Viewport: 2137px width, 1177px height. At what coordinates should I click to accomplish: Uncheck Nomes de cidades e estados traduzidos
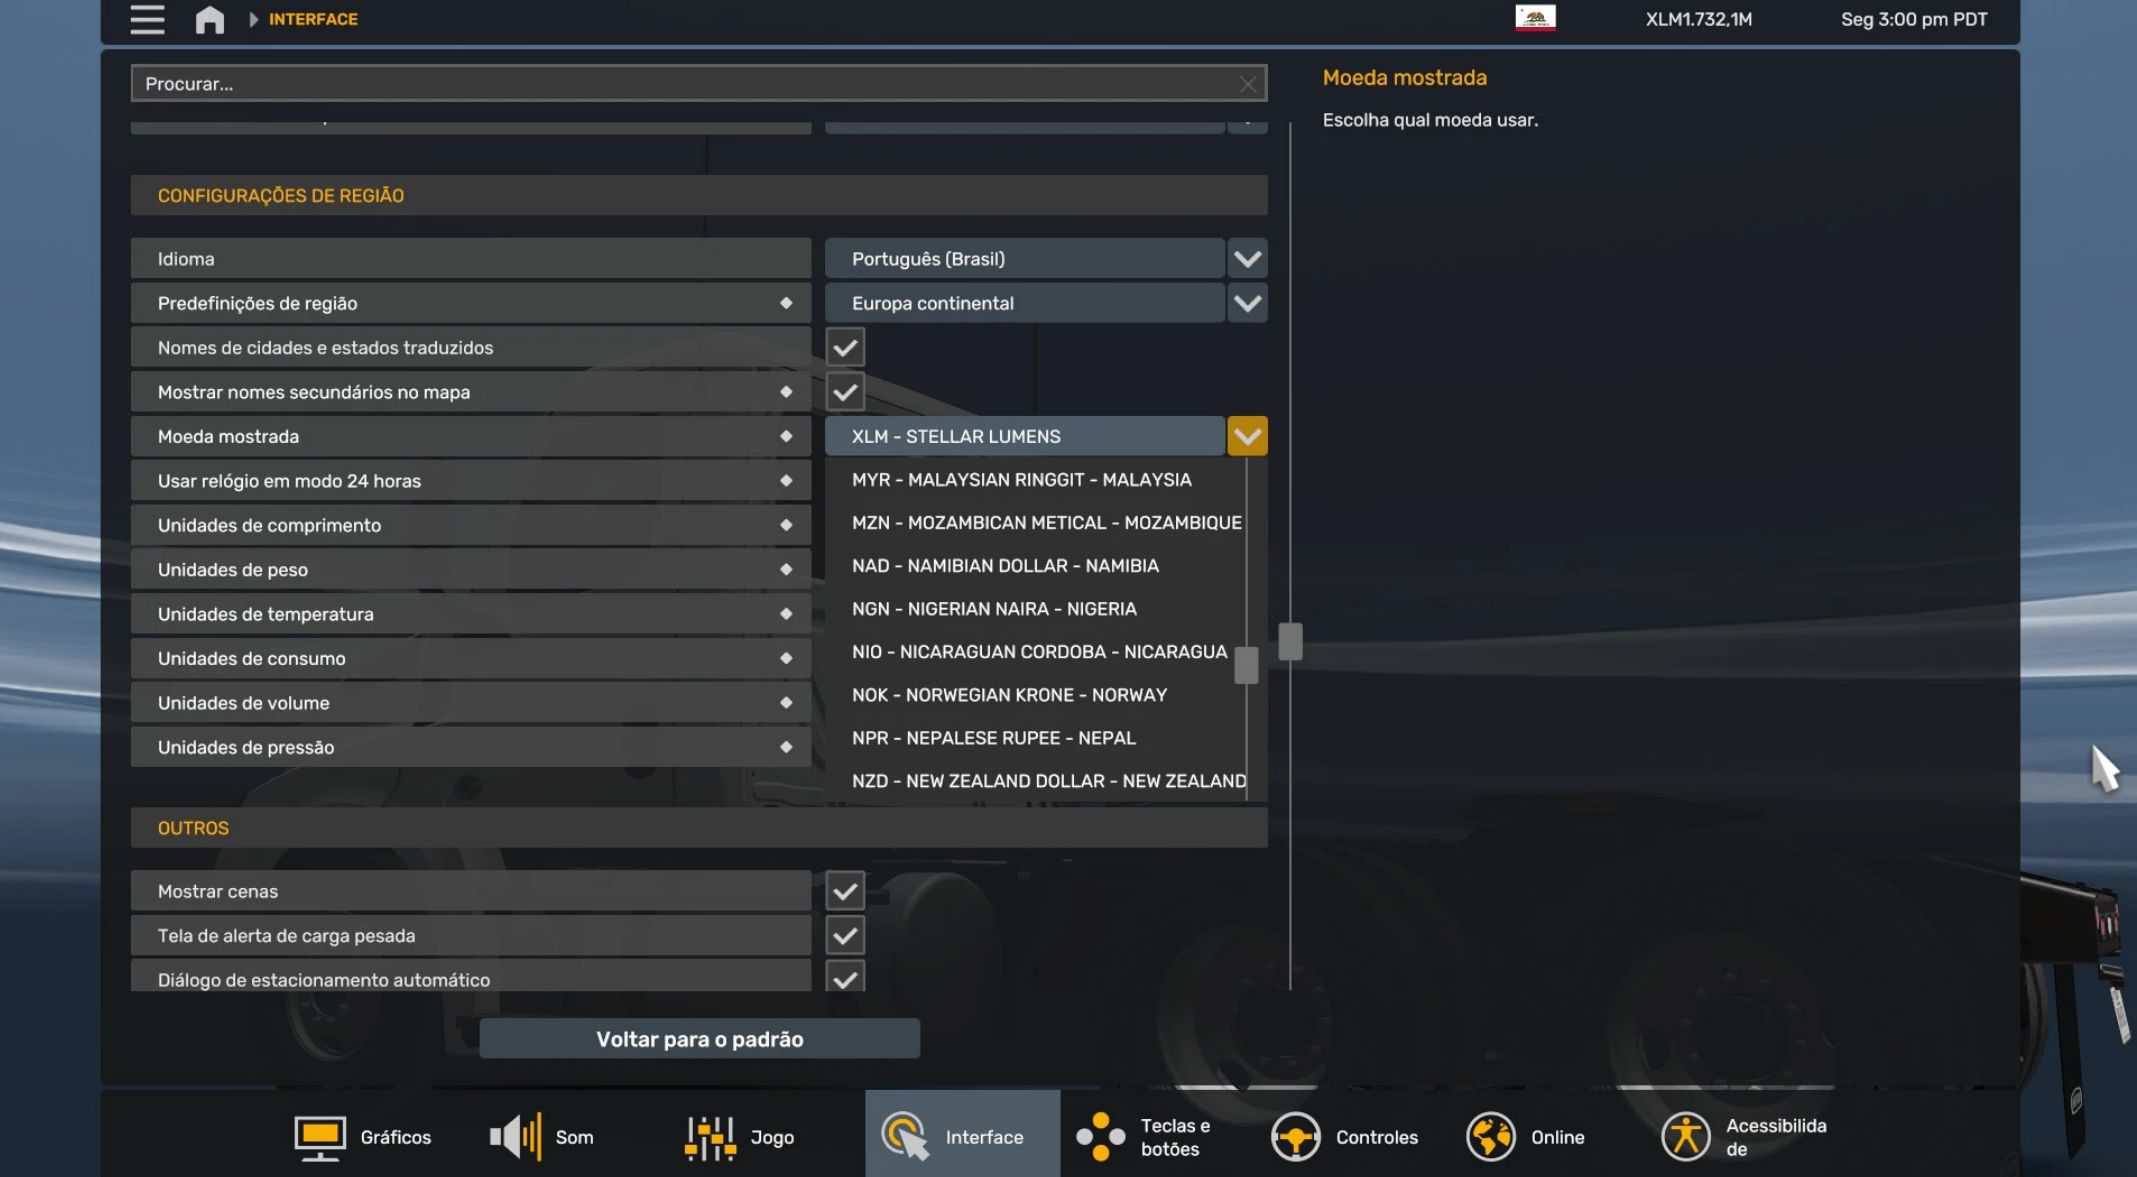(845, 348)
